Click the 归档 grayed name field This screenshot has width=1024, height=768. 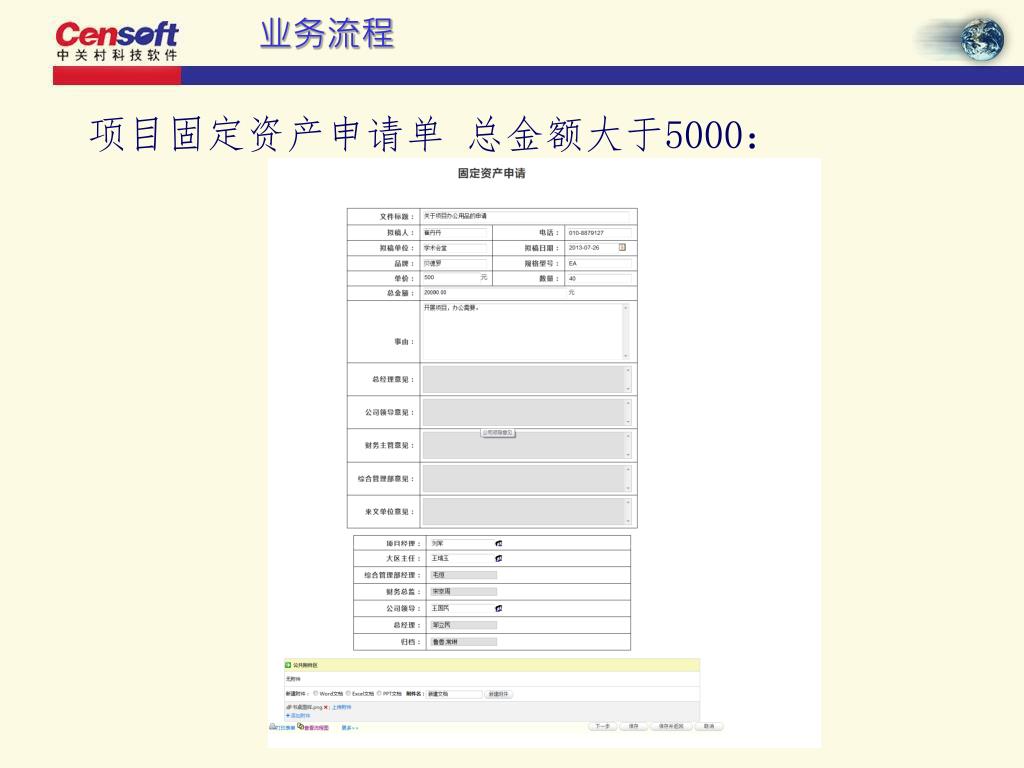click(x=464, y=642)
